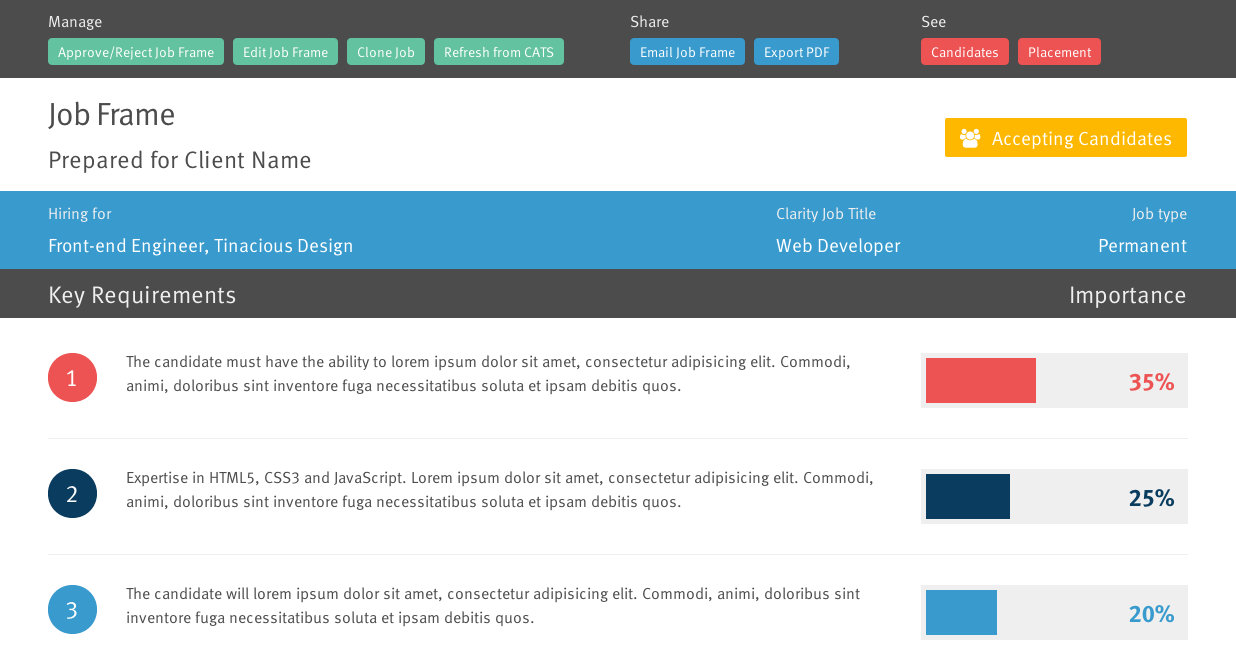1236x659 pixels.
Task: Open the Placement page
Action: point(1059,52)
